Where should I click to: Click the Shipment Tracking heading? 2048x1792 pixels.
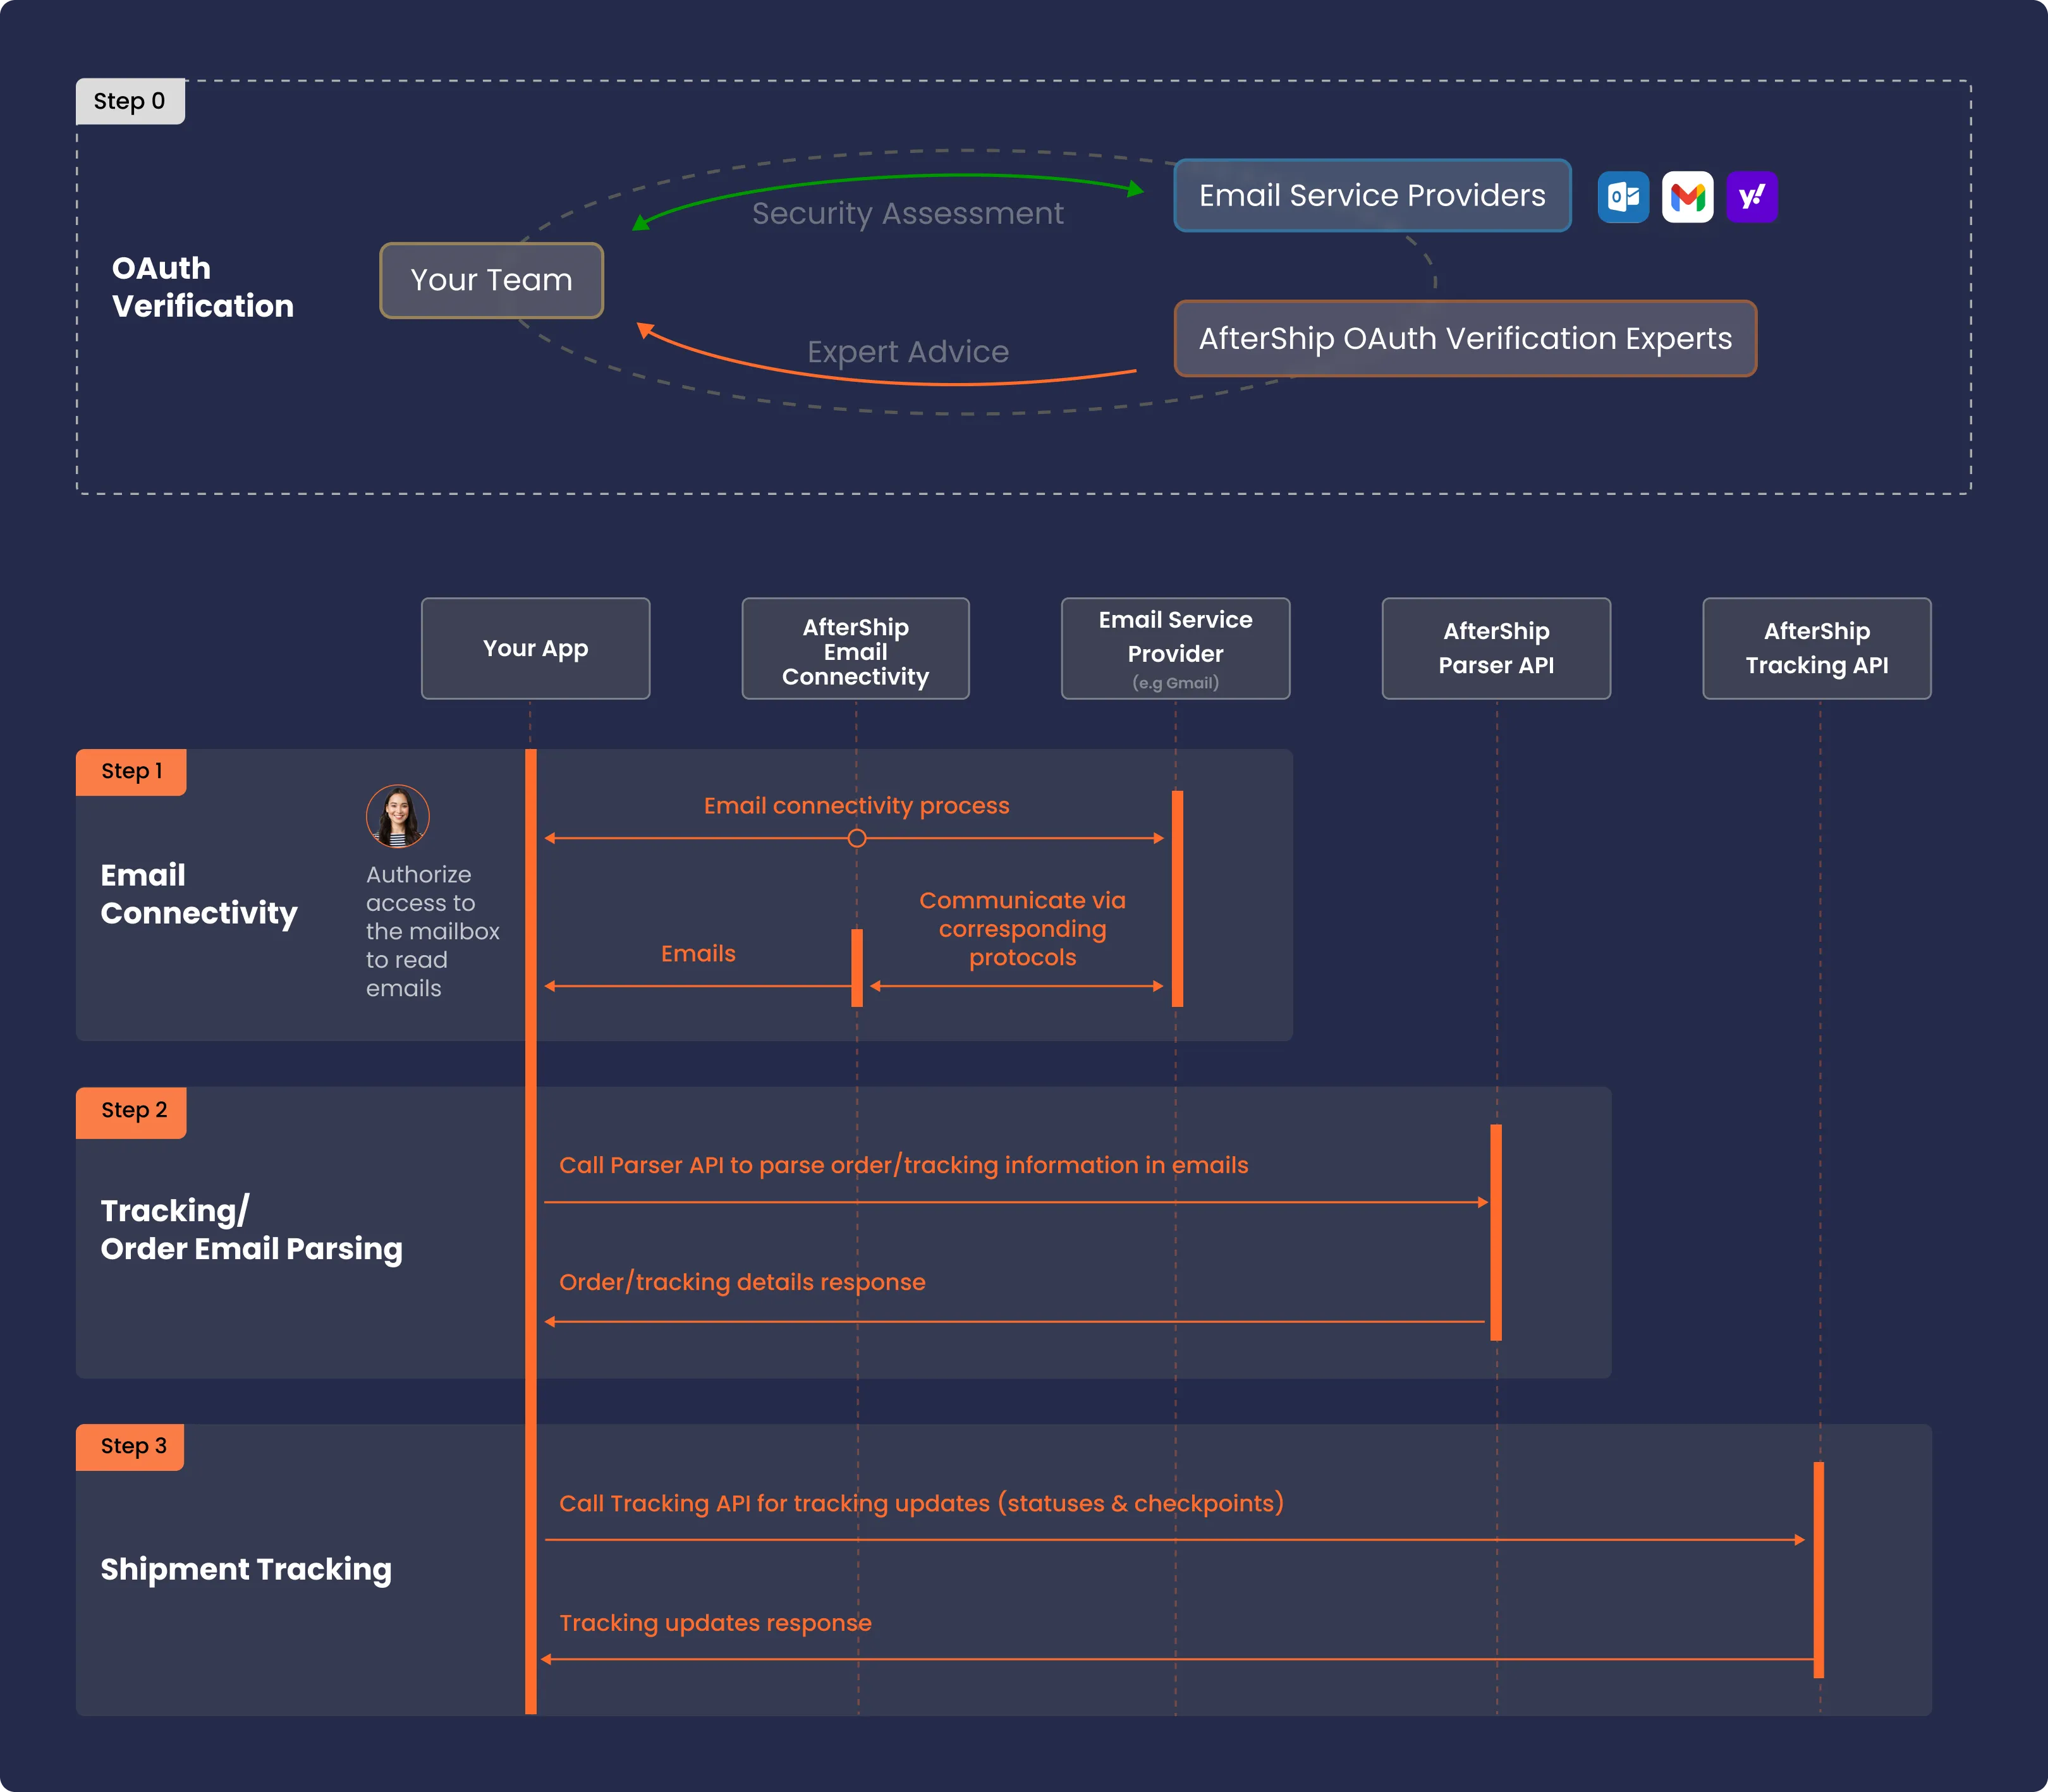point(246,1569)
